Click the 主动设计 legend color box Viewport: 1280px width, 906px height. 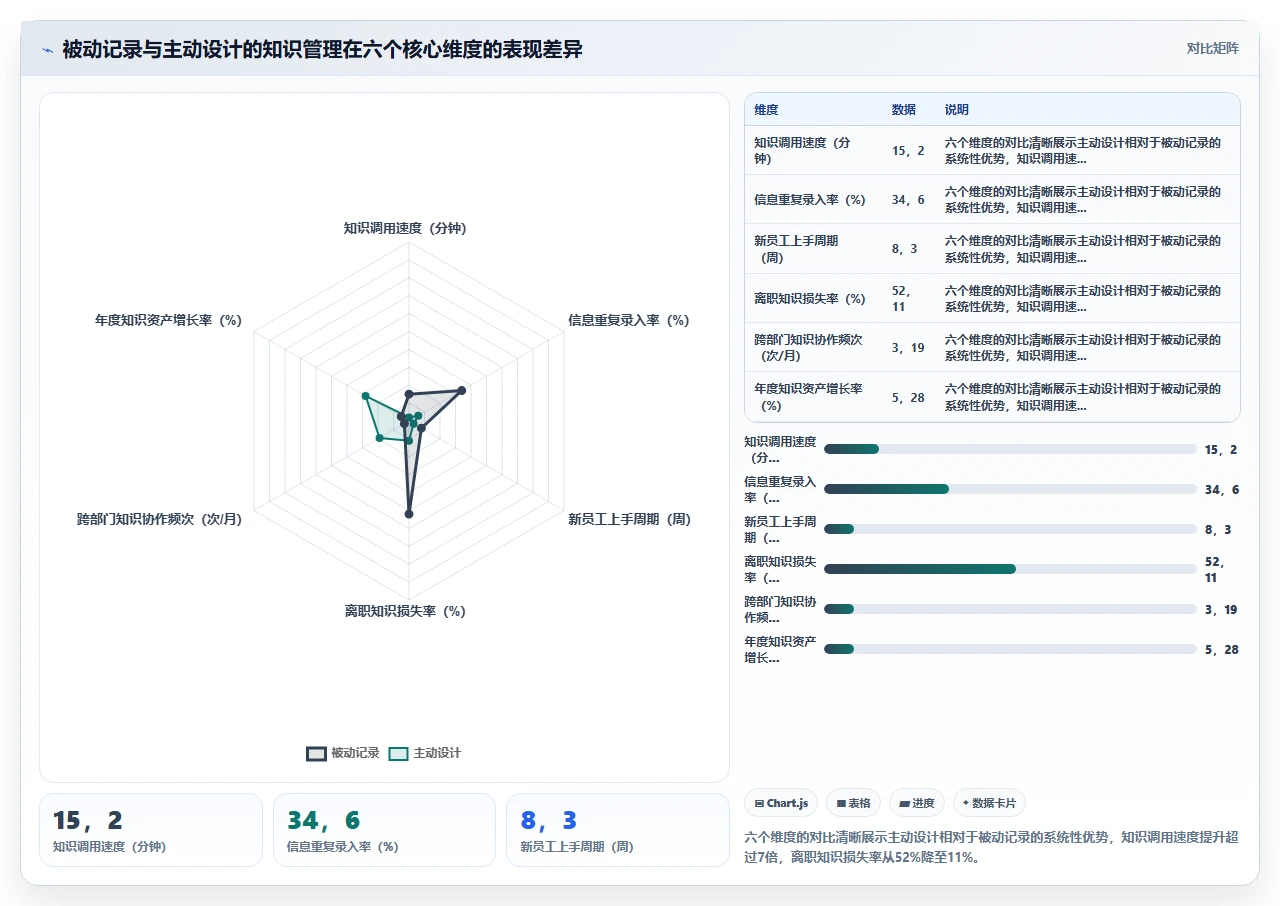[398, 754]
